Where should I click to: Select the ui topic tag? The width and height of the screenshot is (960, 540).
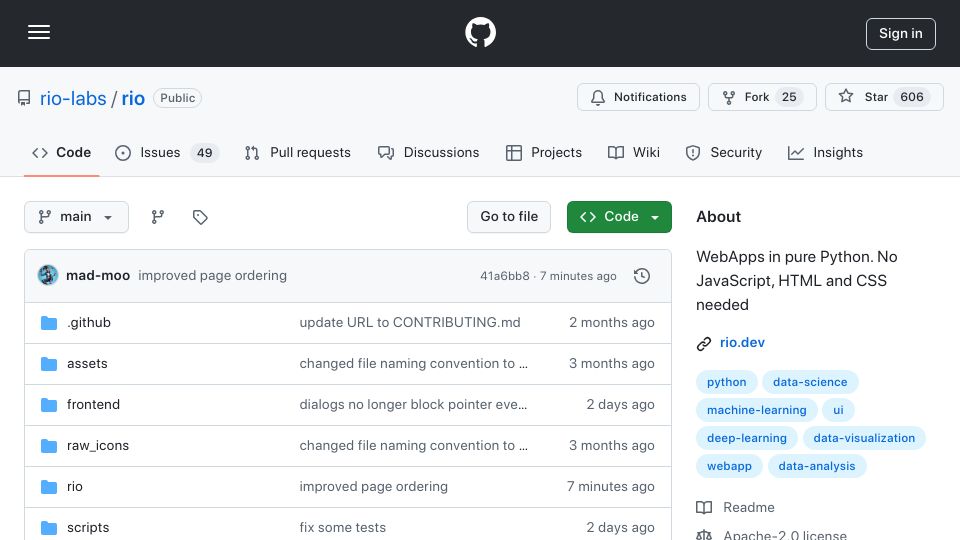click(838, 410)
